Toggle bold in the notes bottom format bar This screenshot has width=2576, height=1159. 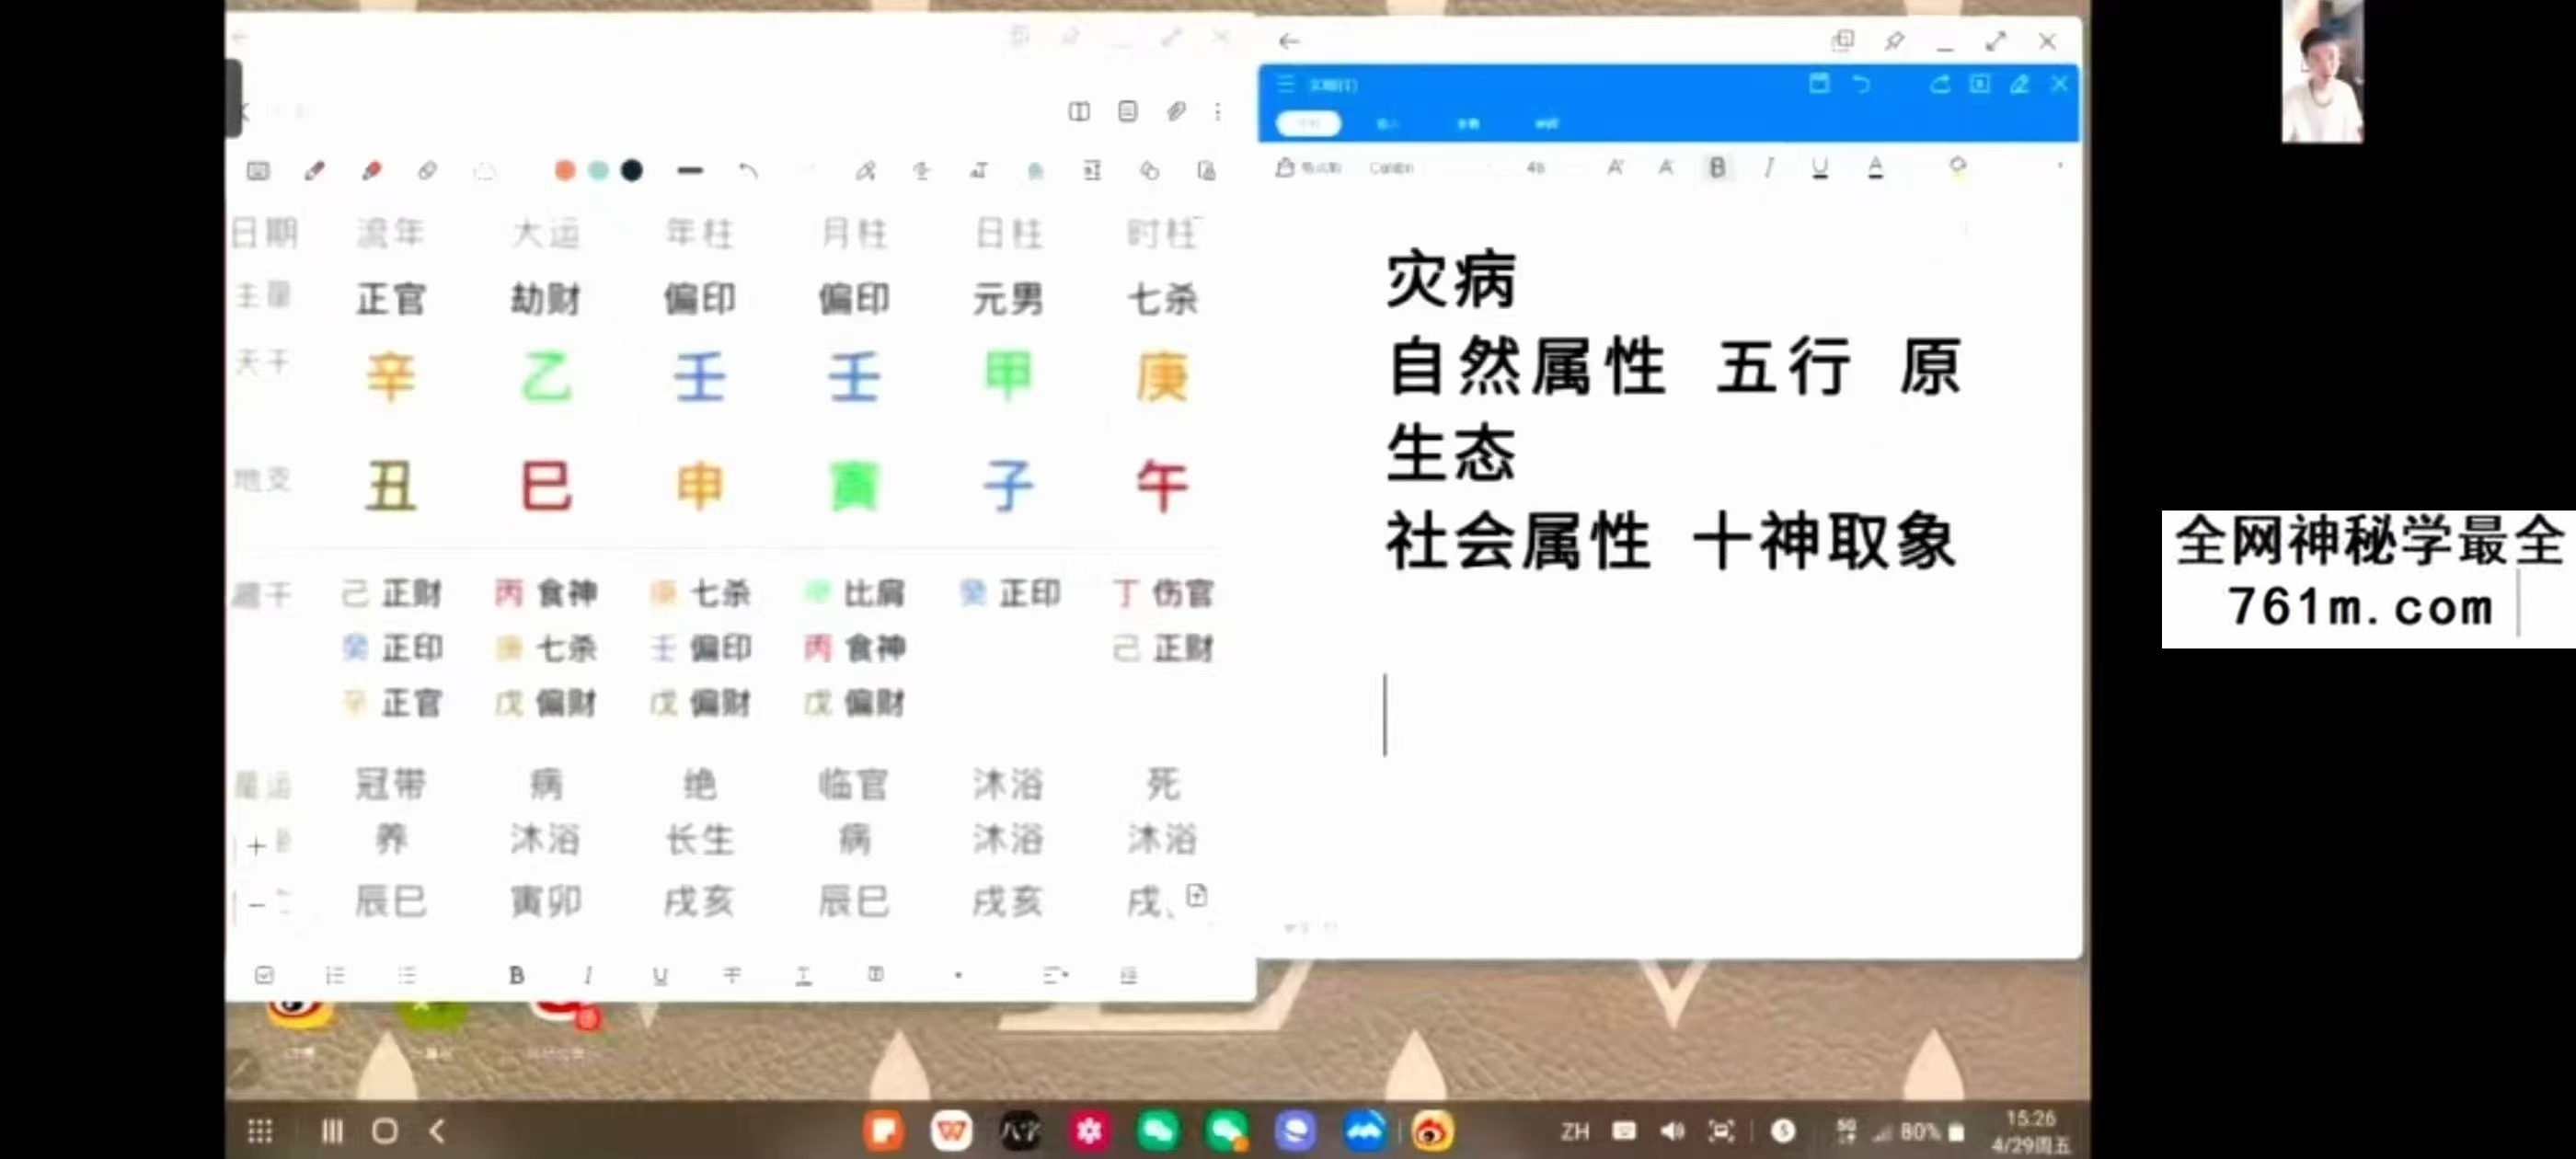tap(516, 975)
